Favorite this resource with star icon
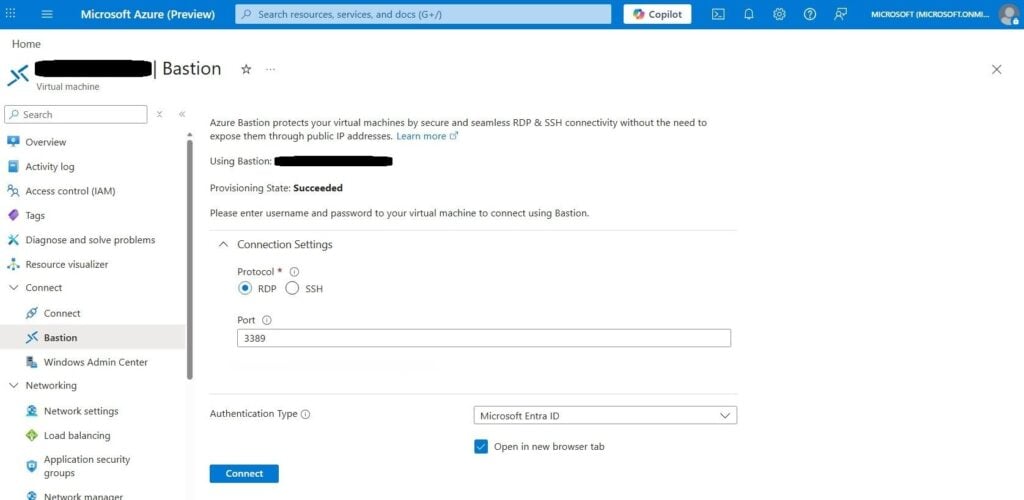The image size is (1024, 500). [x=246, y=69]
